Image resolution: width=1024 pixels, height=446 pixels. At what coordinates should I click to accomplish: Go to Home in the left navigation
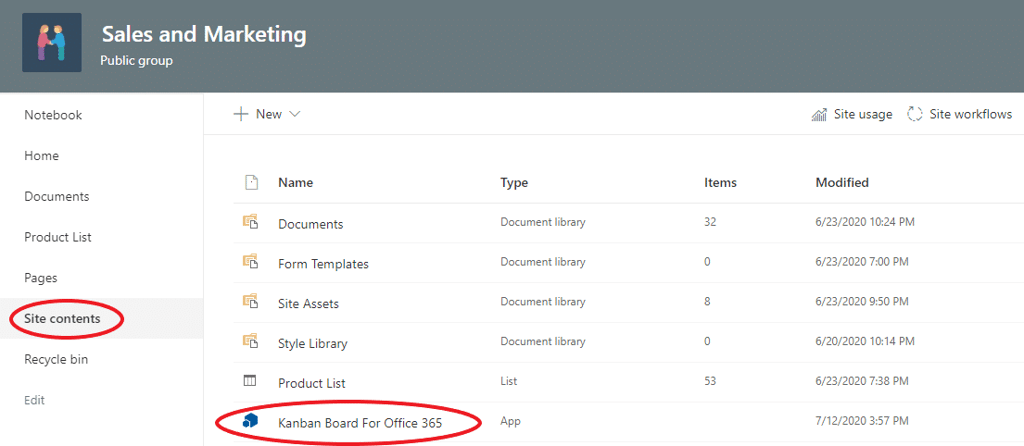[x=41, y=155]
